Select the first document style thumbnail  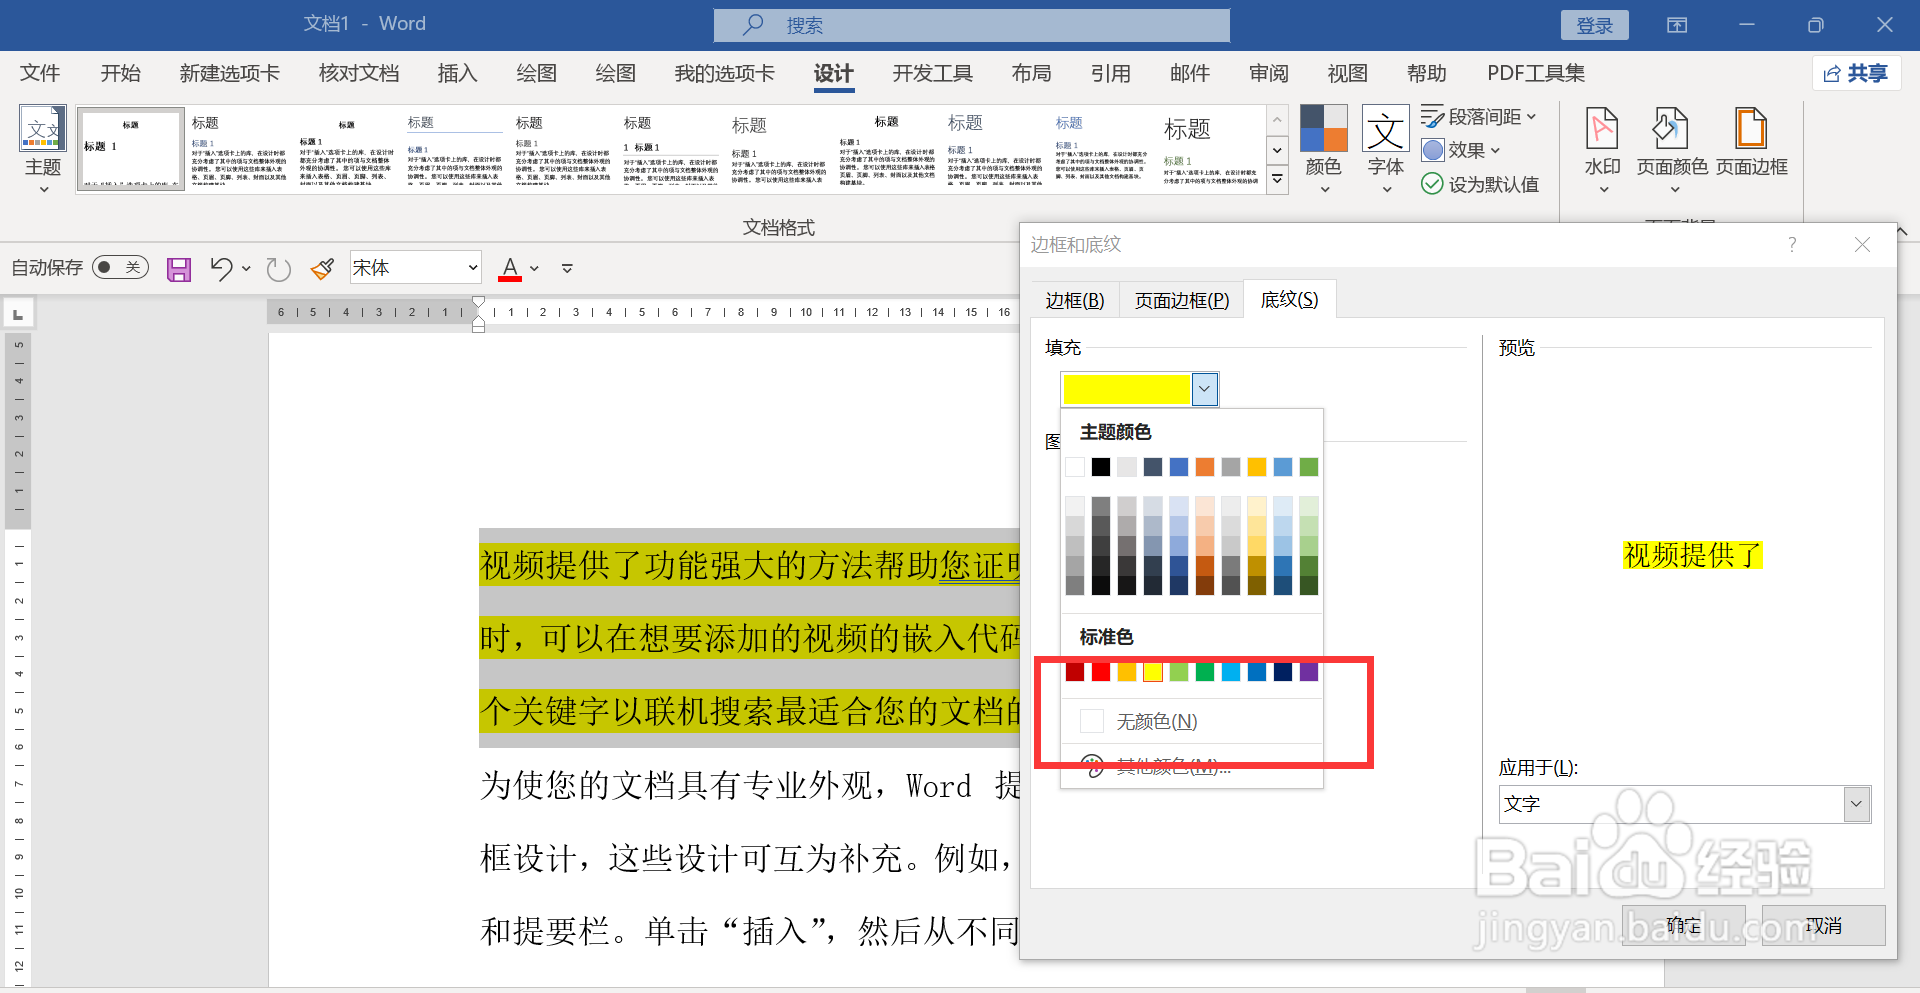point(131,149)
